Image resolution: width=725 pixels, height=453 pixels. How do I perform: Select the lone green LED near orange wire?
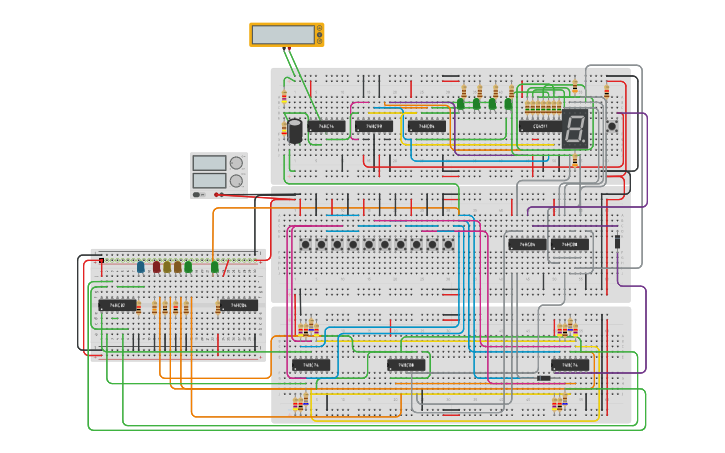[214, 267]
